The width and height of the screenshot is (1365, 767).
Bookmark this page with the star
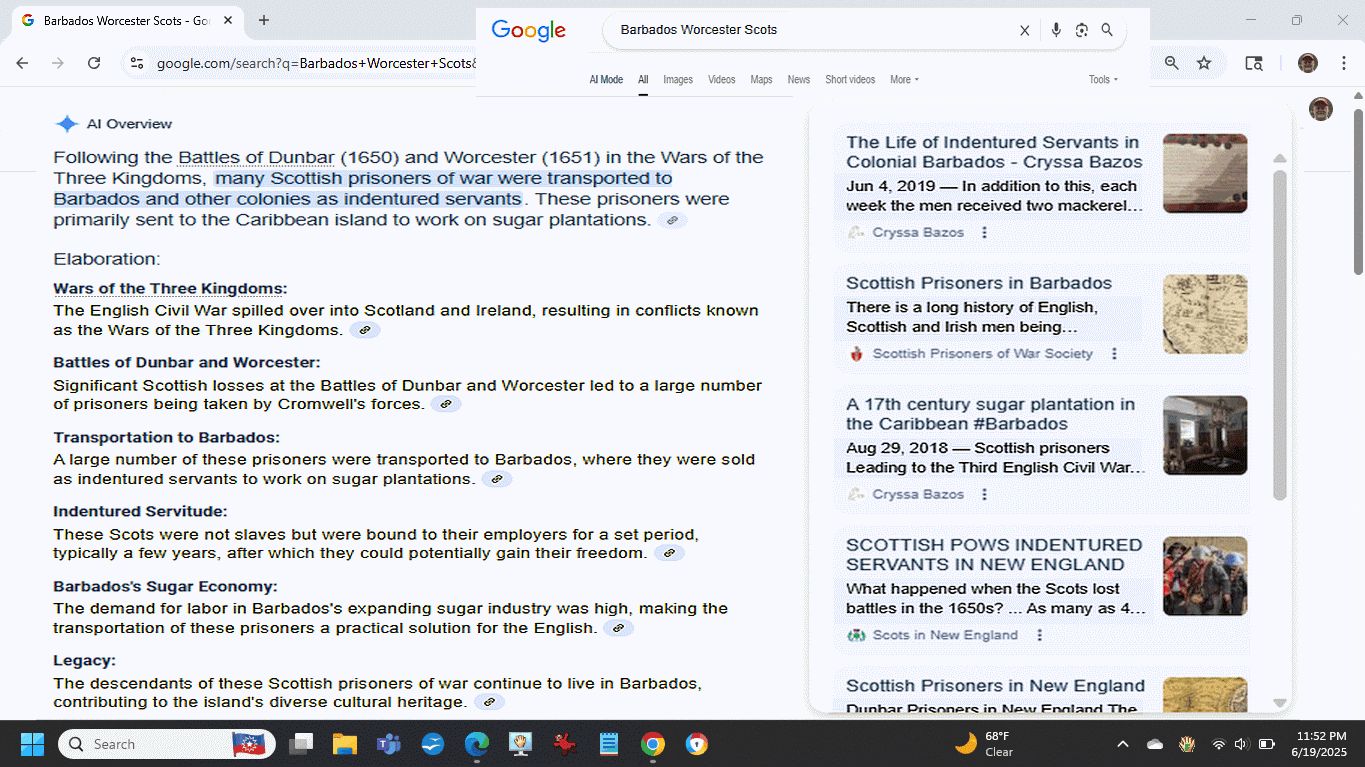1204,63
